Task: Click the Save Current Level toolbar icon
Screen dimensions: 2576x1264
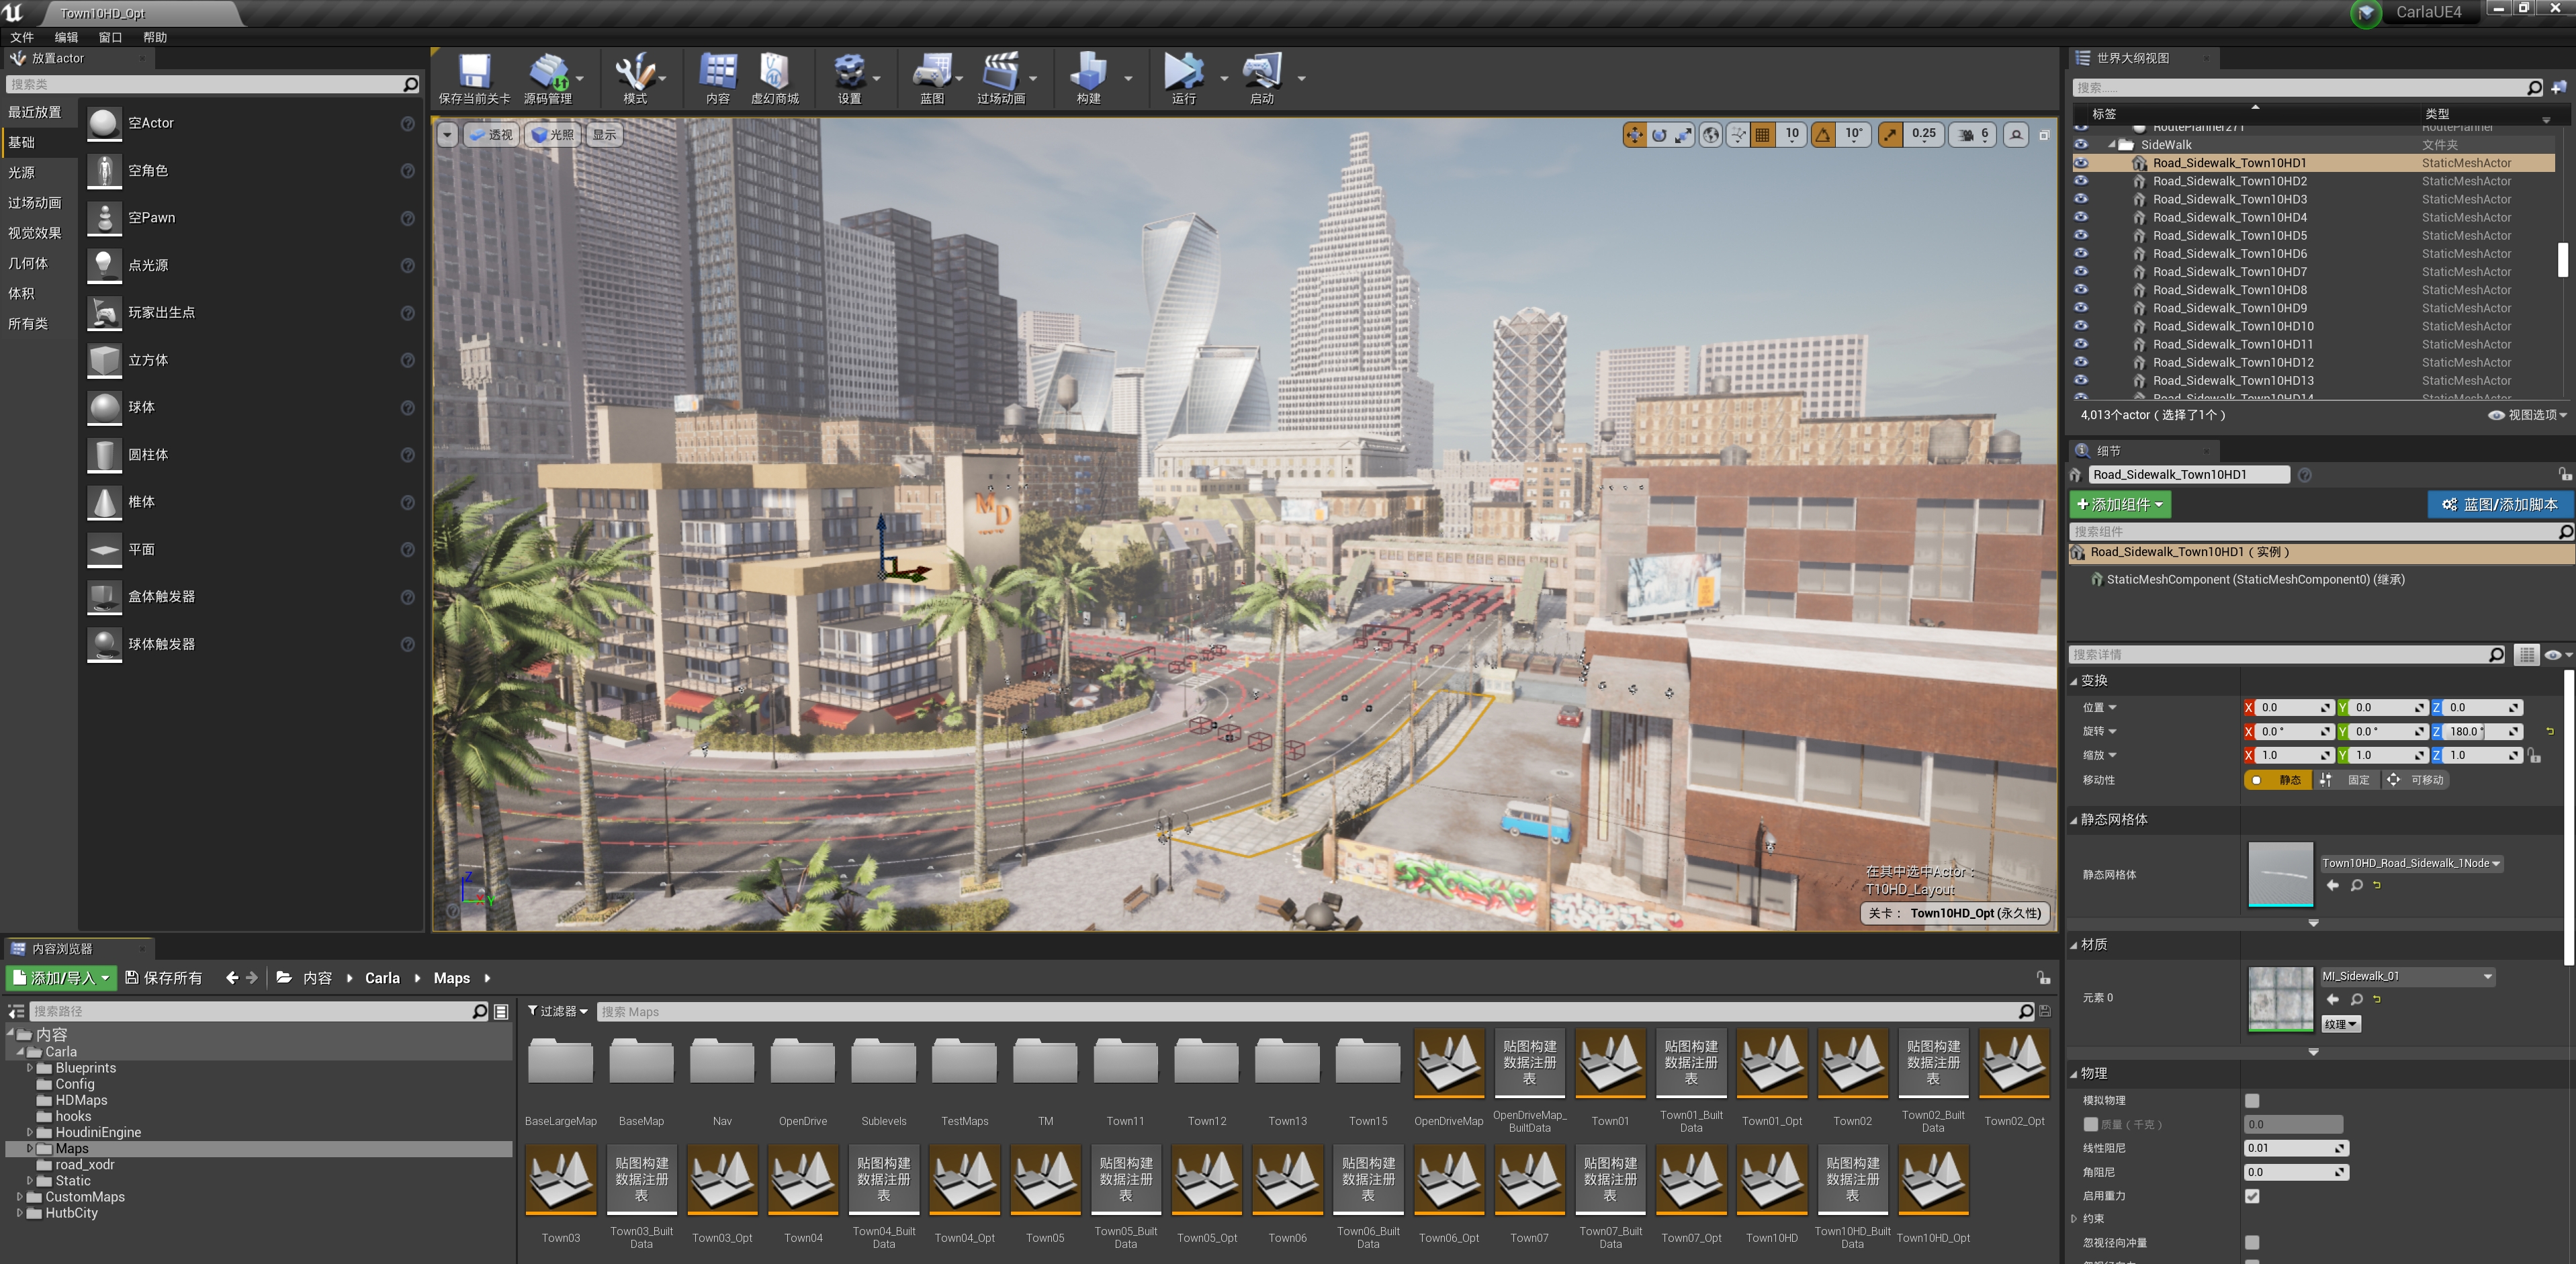Action: coord(474,78)
